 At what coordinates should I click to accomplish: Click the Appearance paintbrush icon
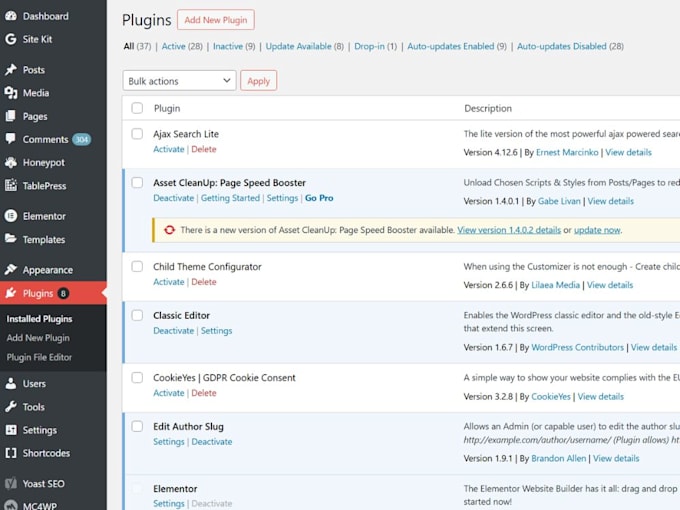click(11, 270)
